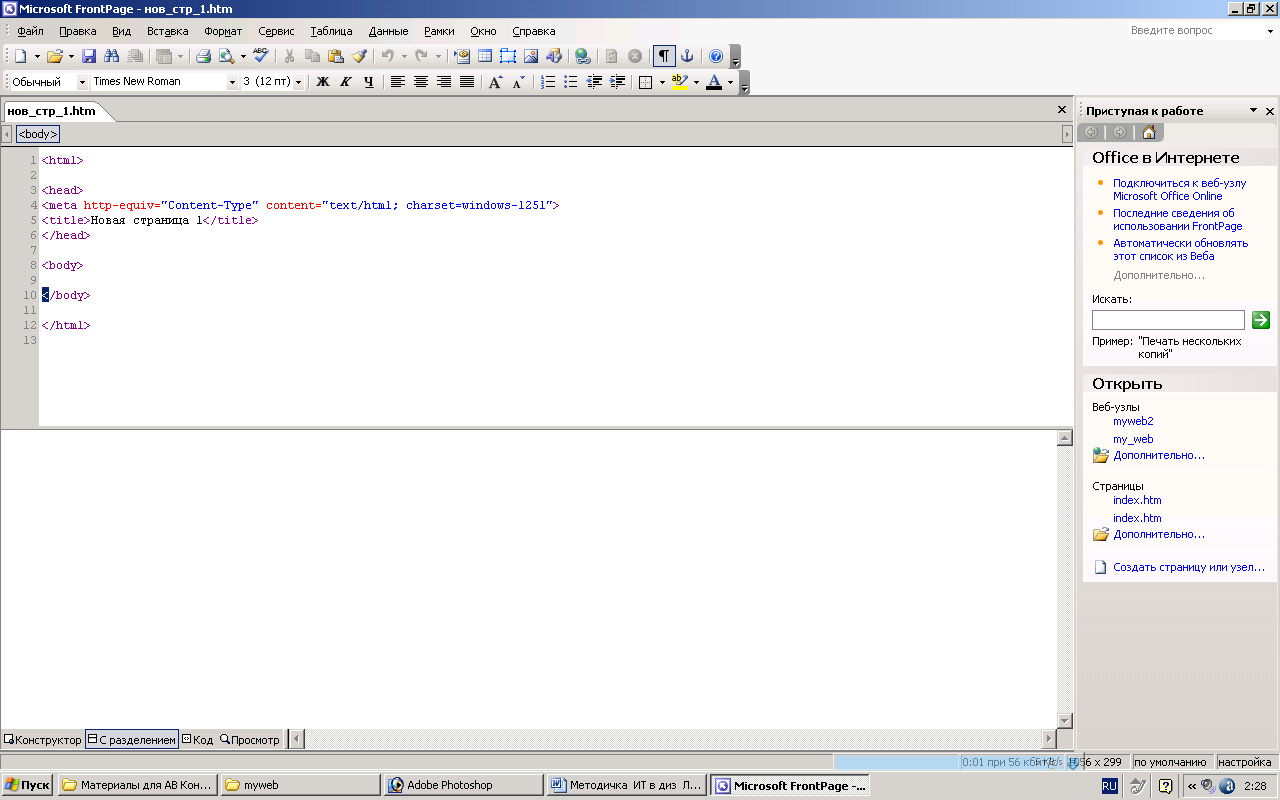The width and height of the screenshot is (1280, 800).
Task: Click Insert Picture from File icon
Action: pos(531,57)
